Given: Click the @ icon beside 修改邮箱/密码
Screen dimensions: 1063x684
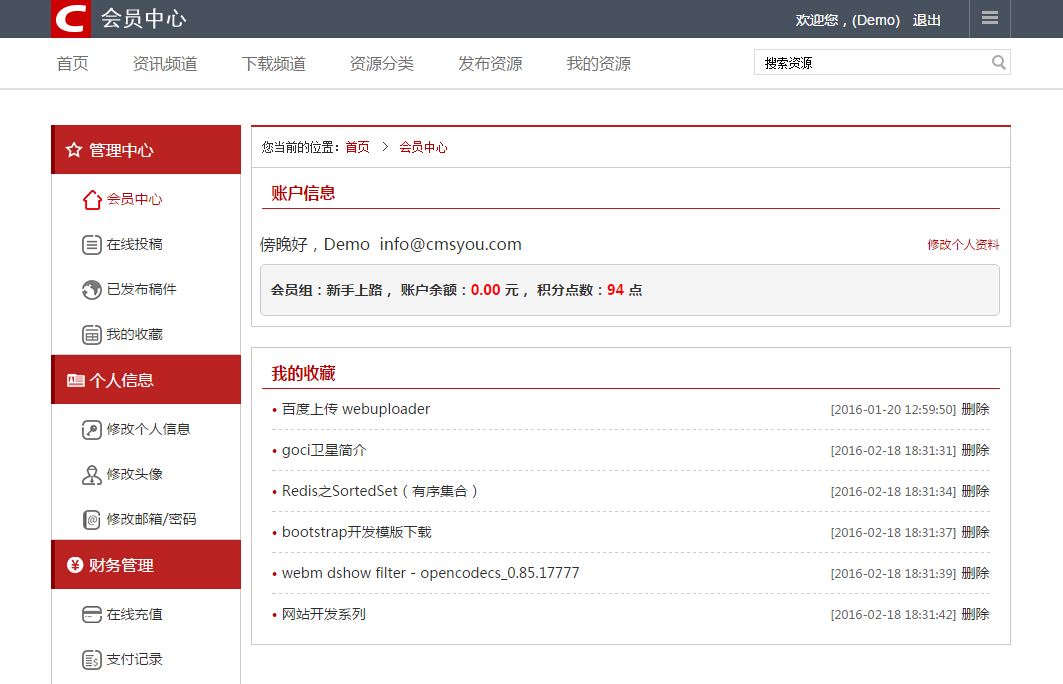Looking at the screenshot, I should pyautogui.click(x=92, y=520).
